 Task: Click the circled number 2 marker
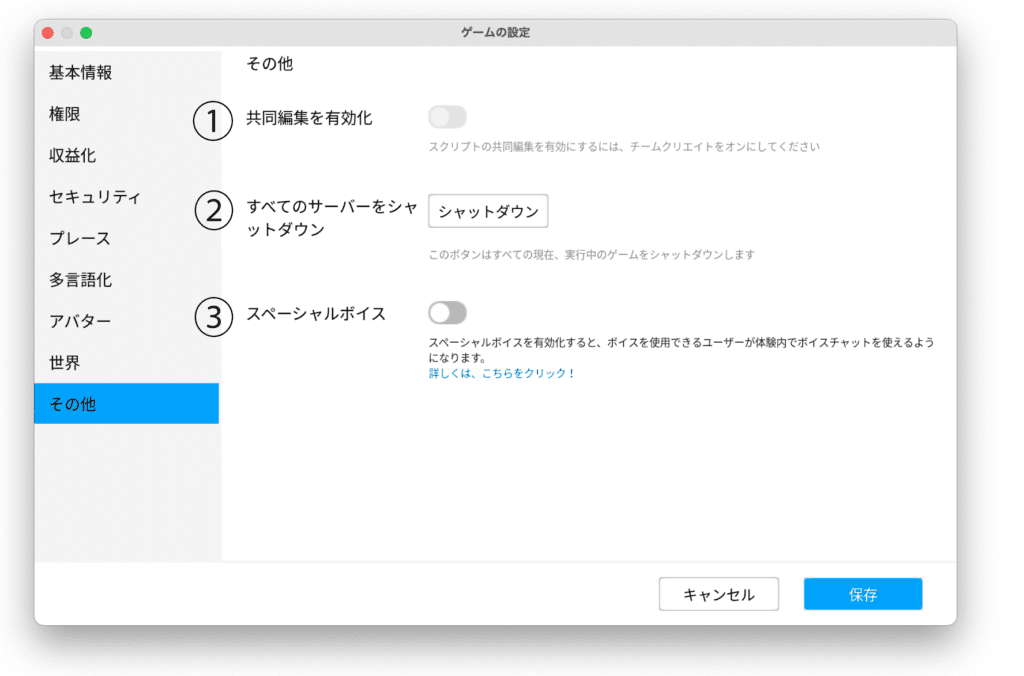pyautogui.click(x=212, y=211)
